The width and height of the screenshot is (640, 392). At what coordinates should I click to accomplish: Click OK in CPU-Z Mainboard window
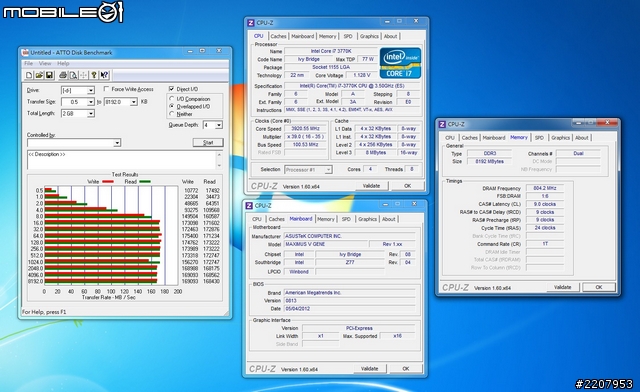406,368
